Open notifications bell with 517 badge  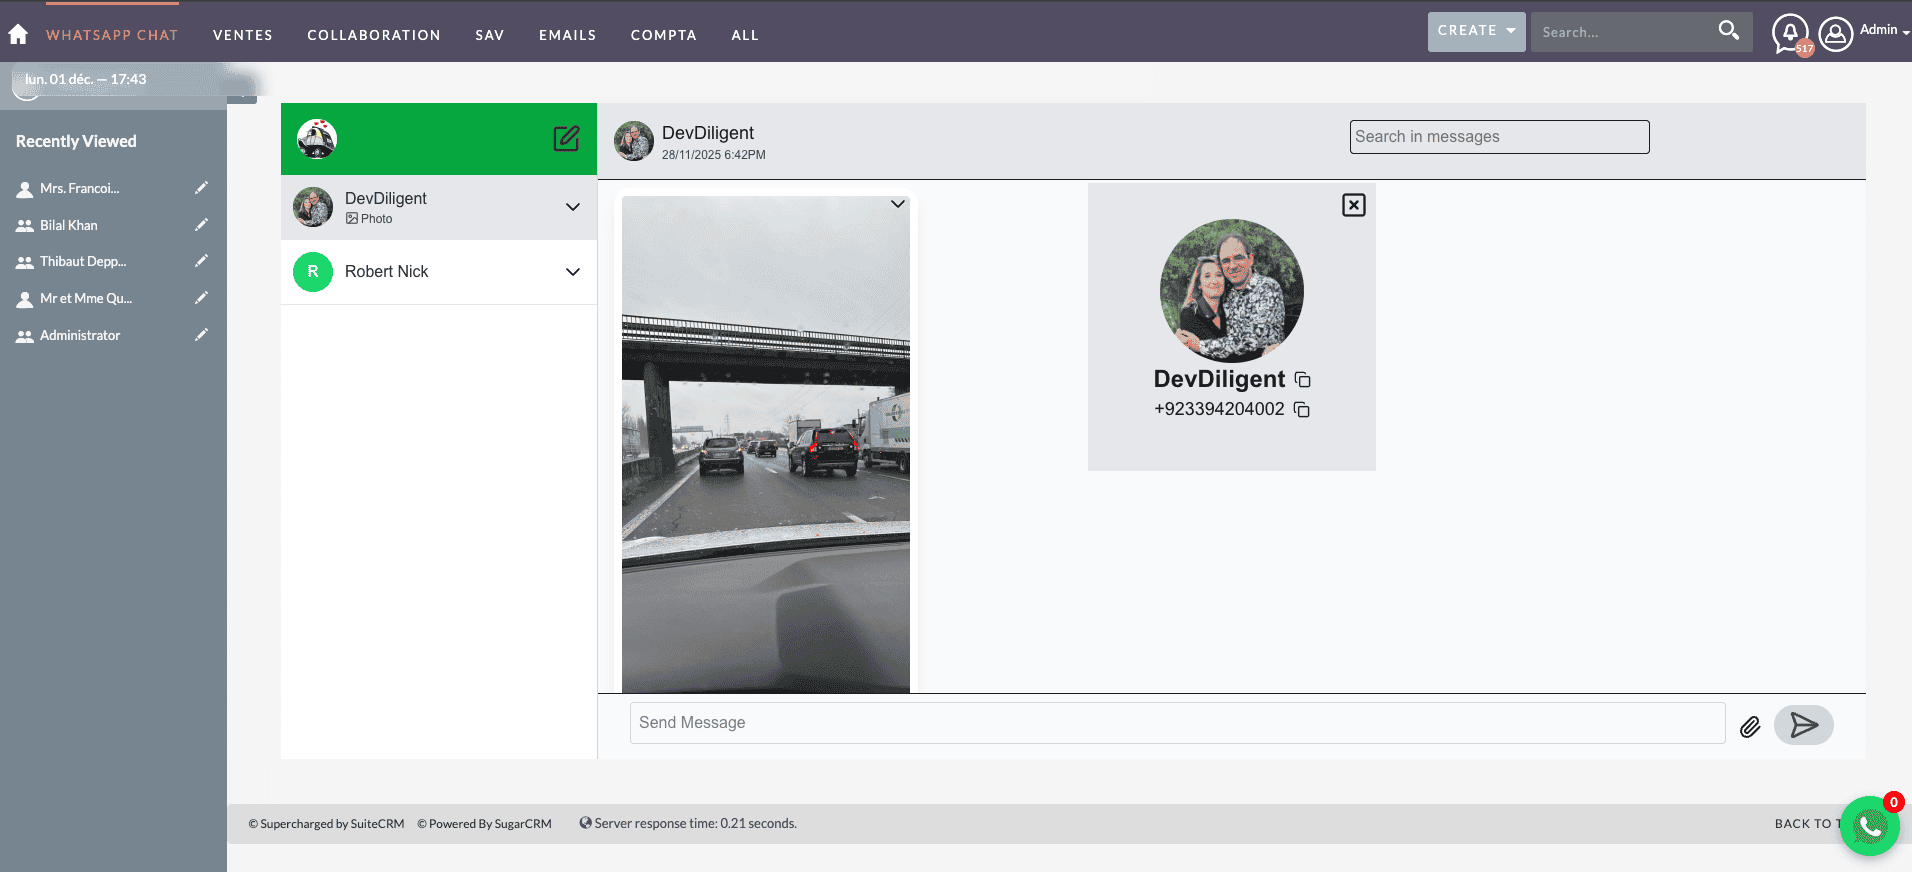(1789, 32)
